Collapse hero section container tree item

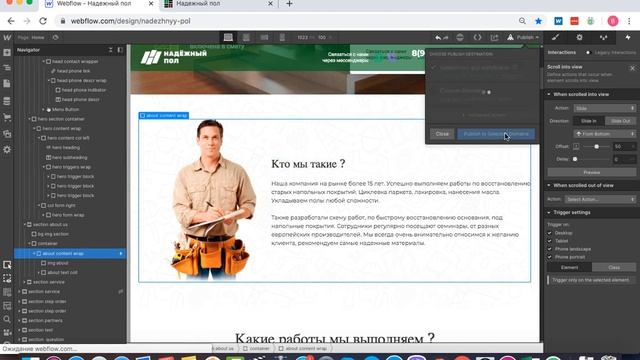tap(29, 119)
